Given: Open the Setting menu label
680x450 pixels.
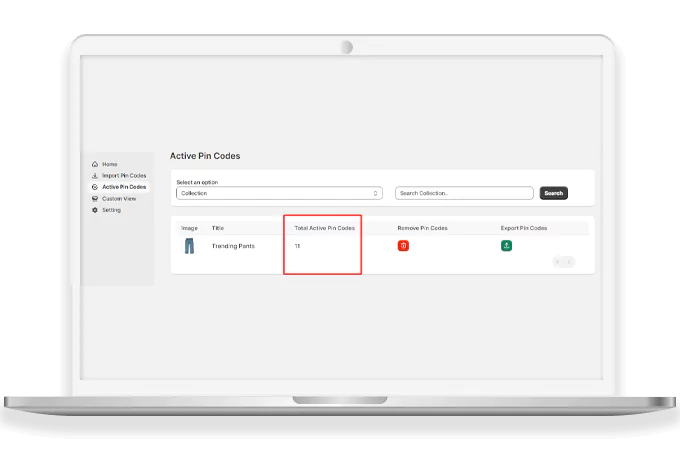Looking at the screenshot, I should [x=111, y=210].
